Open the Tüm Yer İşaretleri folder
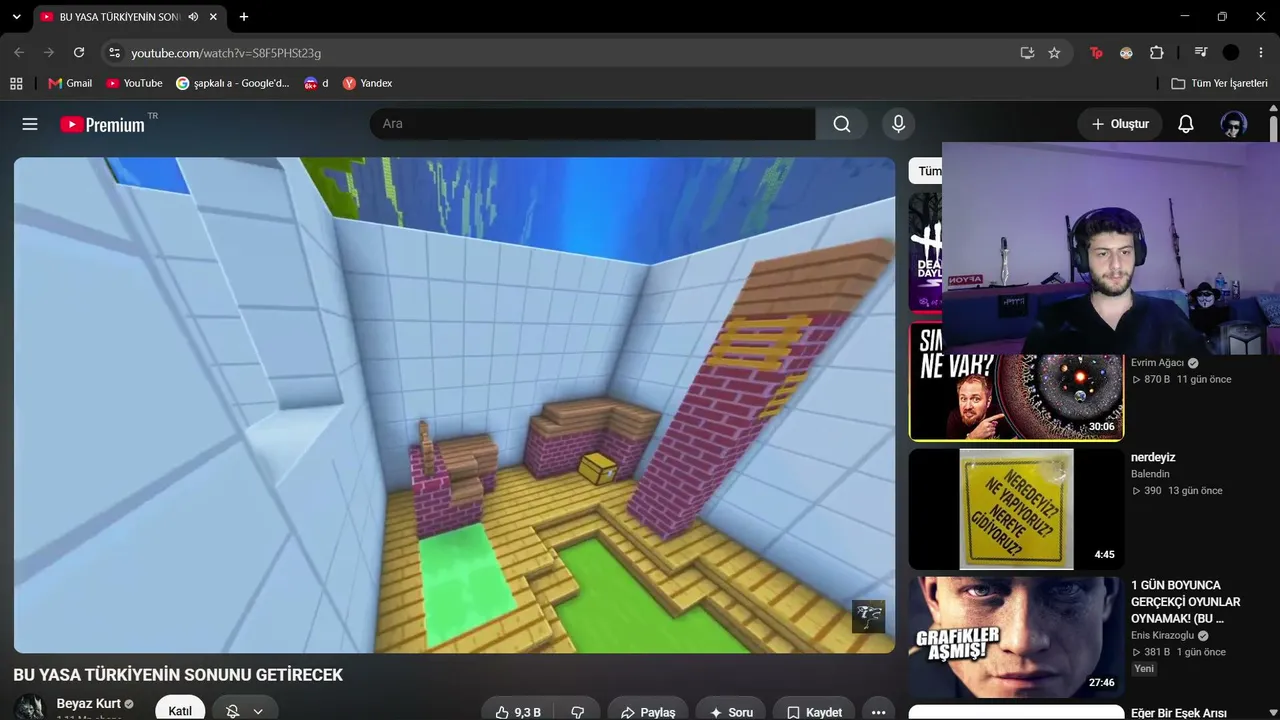Image resolution: width=1280 pixels, height=720 pixels. (1219, 83)
